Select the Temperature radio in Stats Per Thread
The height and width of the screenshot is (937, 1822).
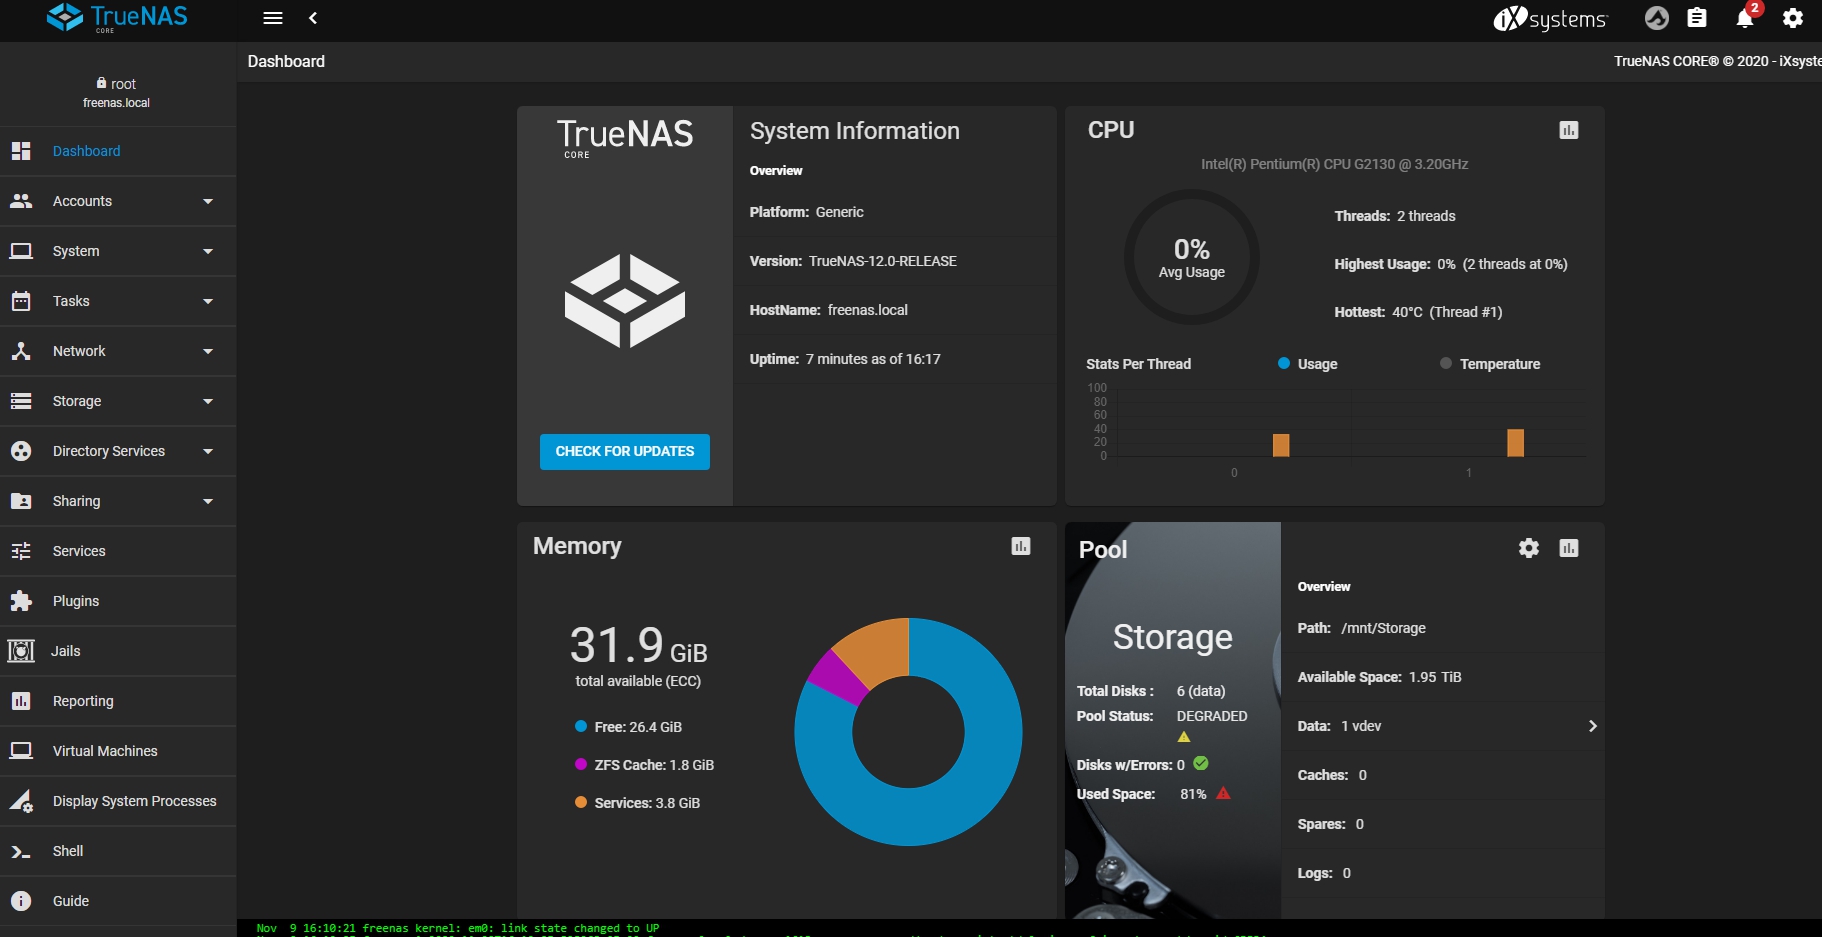(x=1446, y=363)
